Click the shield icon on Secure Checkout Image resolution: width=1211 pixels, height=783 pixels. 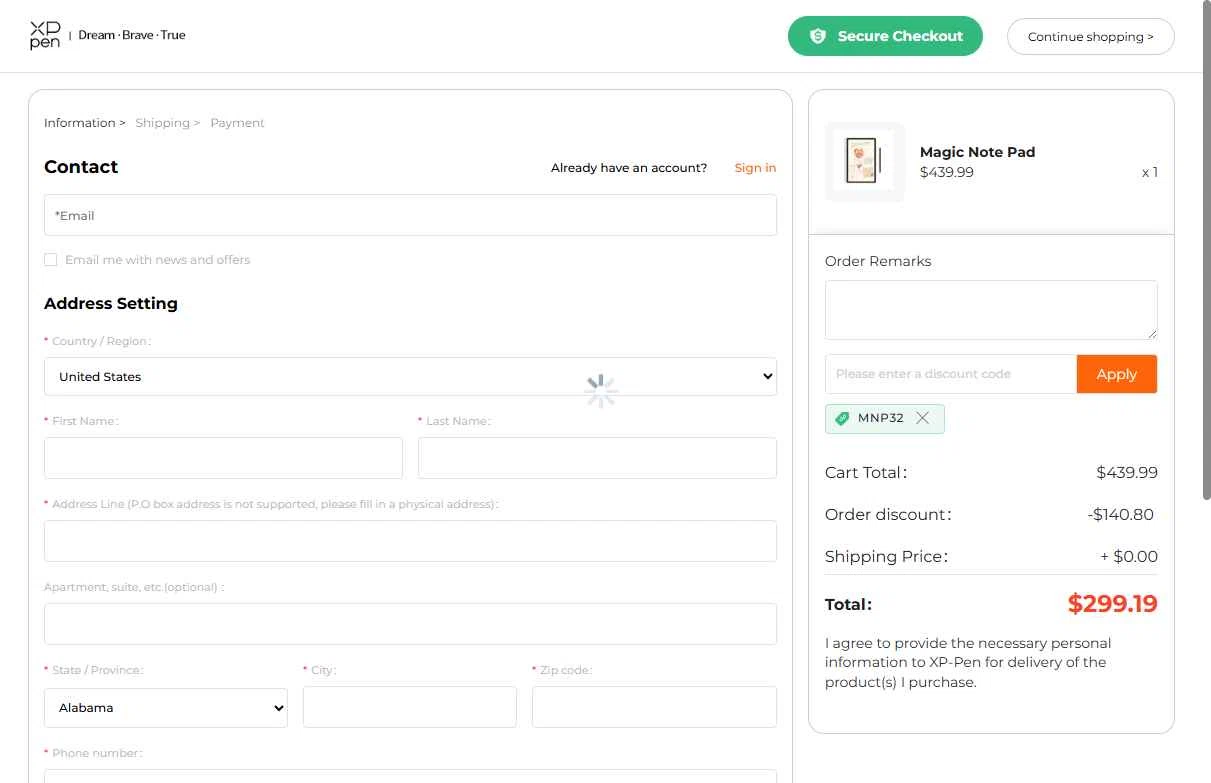tap(817, 36)
